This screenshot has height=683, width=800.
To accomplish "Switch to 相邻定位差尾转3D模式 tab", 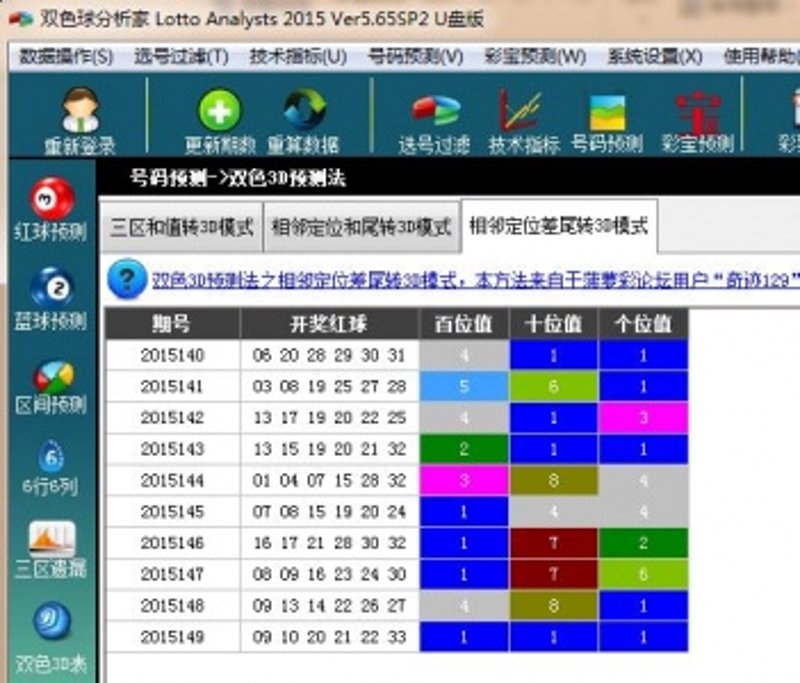I will point(559,226).
